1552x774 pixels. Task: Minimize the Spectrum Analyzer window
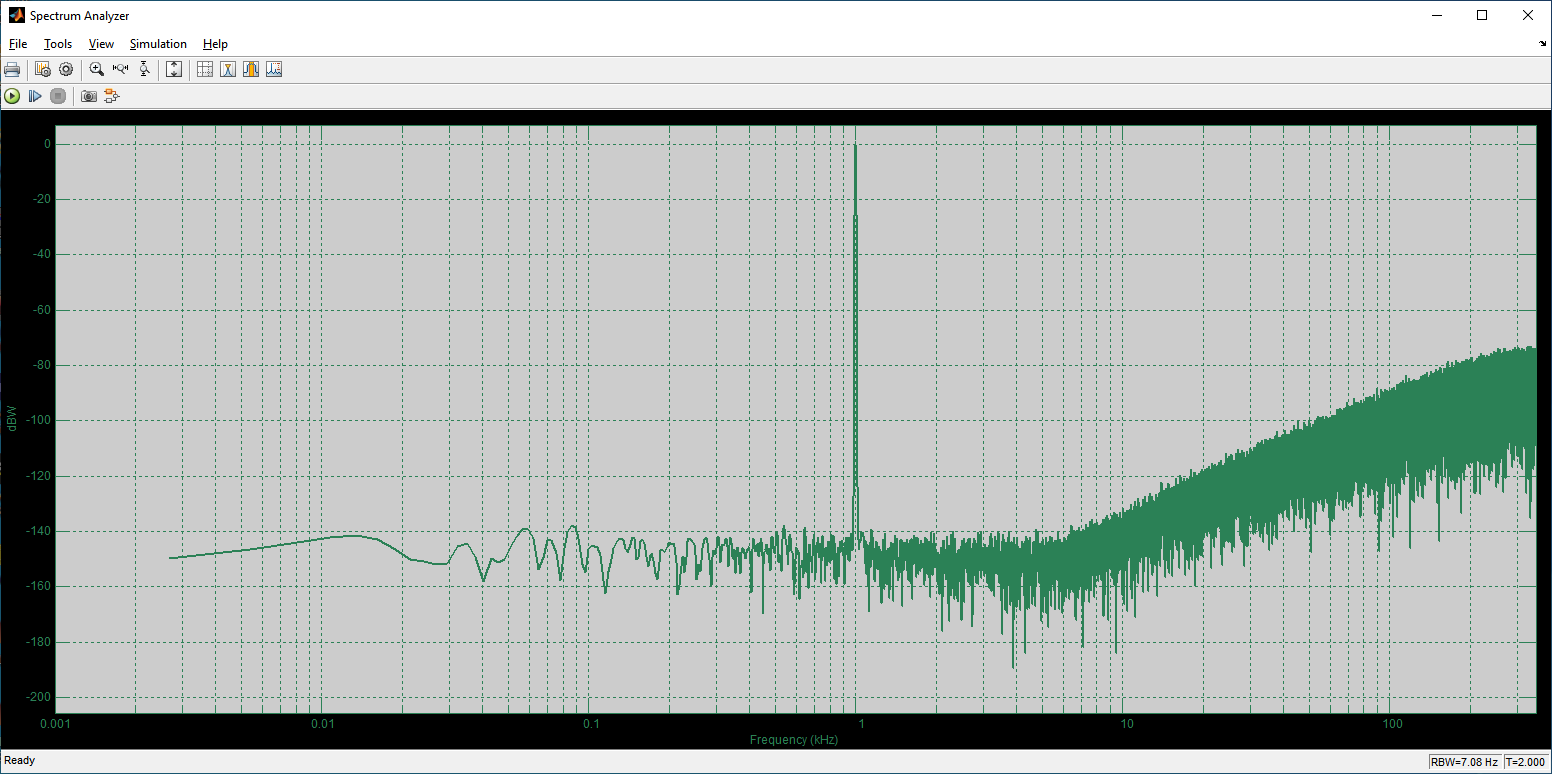point(1436,15)
